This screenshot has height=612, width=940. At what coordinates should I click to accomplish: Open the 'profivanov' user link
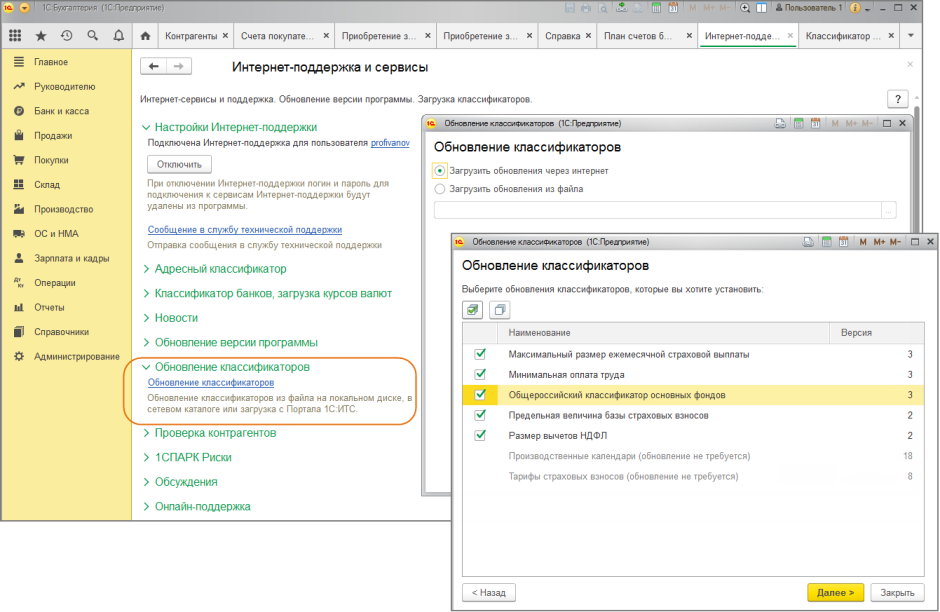coord(390,143)
